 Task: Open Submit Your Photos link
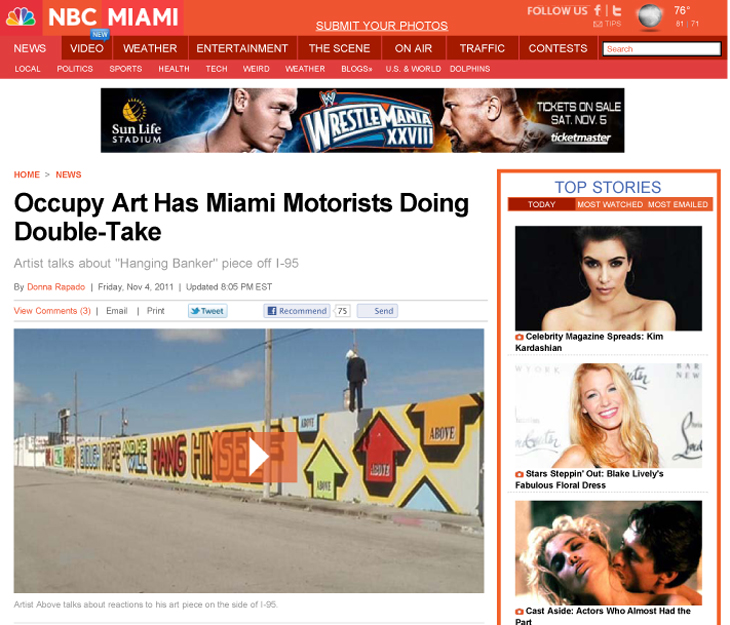pos(382,26)
